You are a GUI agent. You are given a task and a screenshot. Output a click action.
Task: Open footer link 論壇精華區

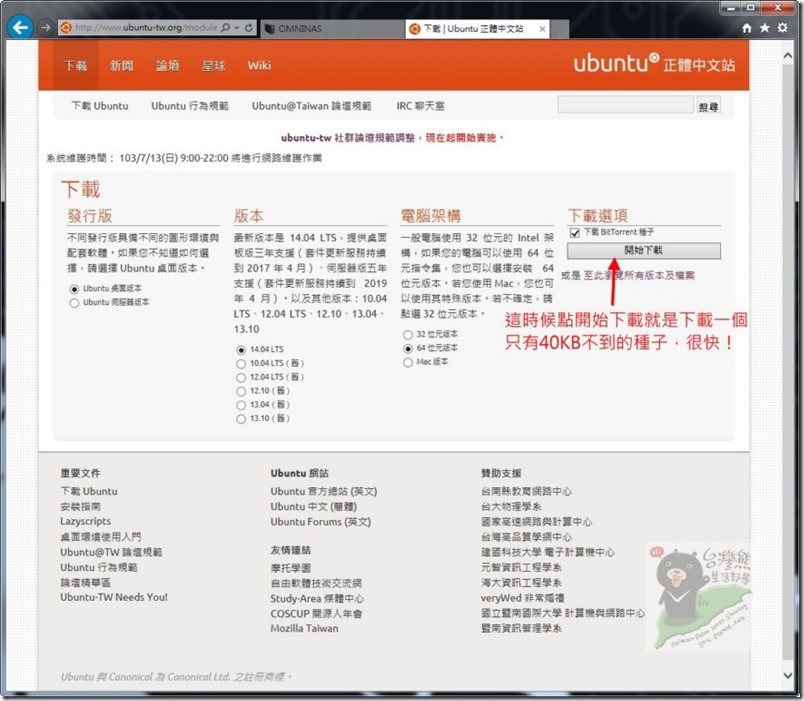click(x=86, y=582)
